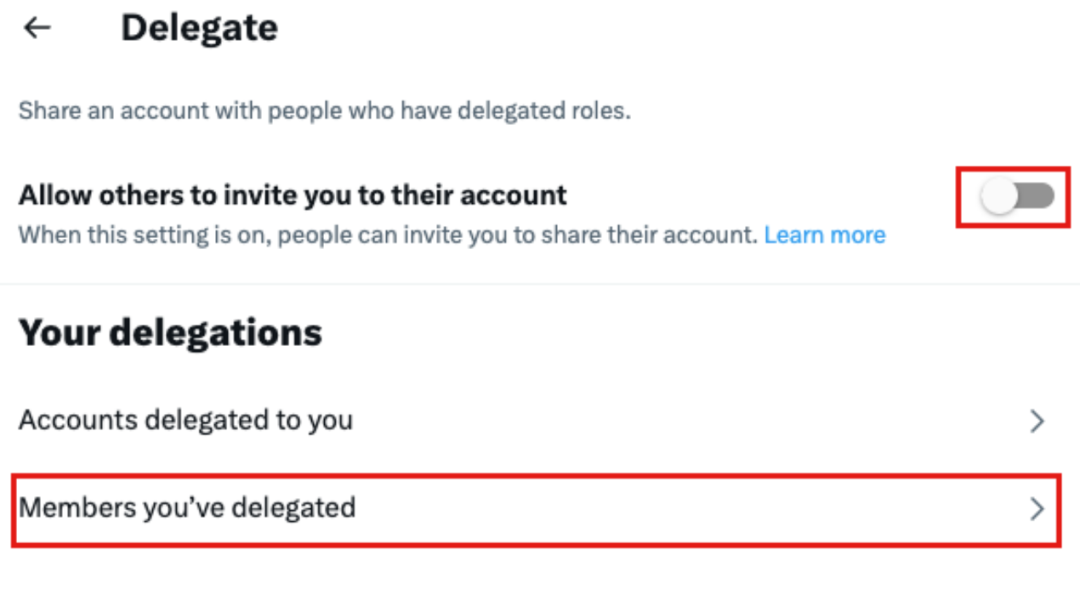This screenshot has height=612, width=1080.
Task: Click the Allow others to invite you label
Action: click(x=292, y=194)
